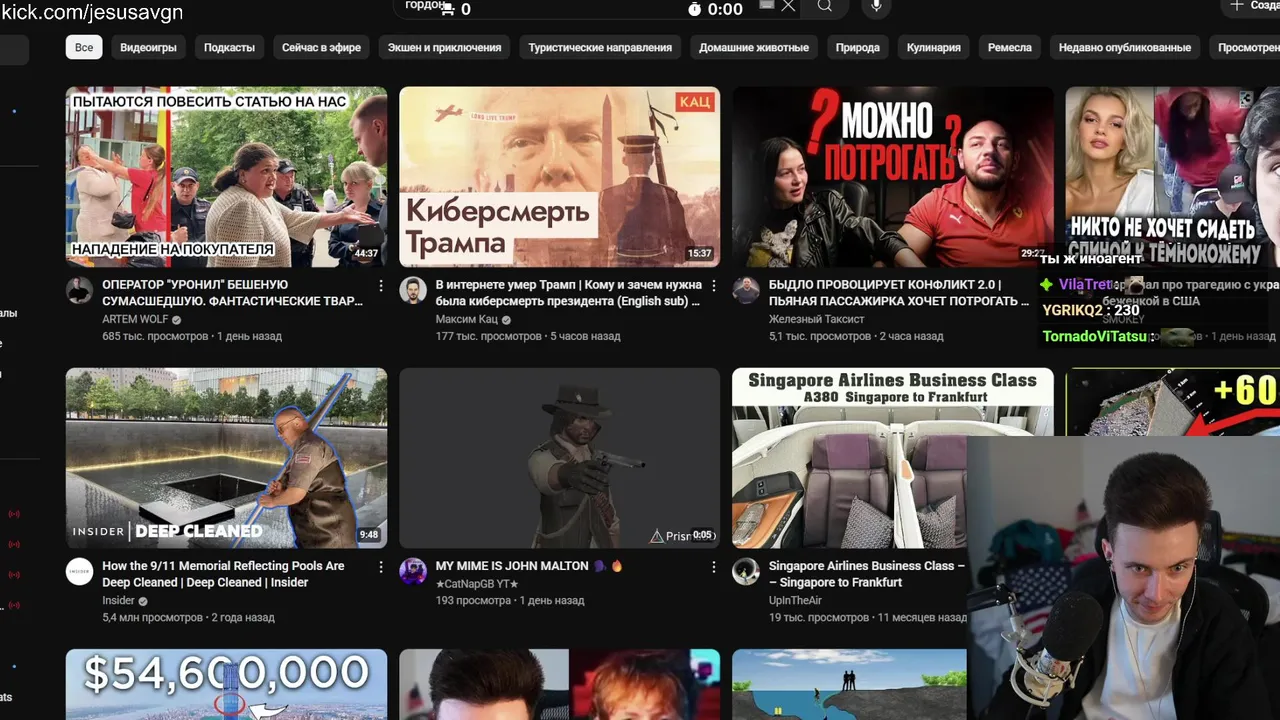Select the 'Ремесла' filter chip
Viewport: 1280px width, 720px height.
coord(1010,47)
